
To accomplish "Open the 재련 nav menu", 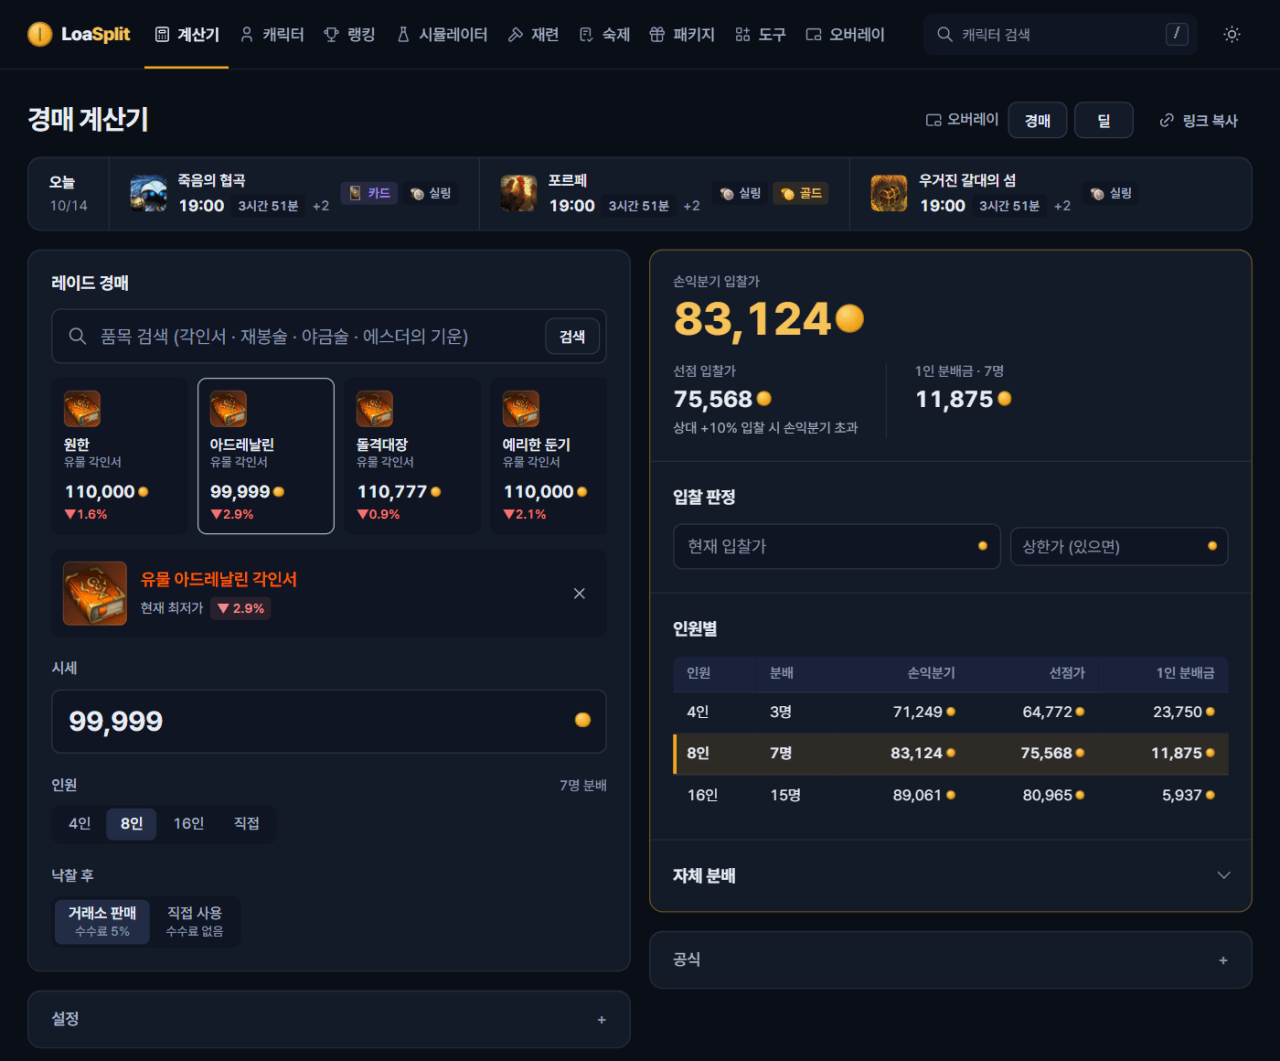I will [534, 34].
